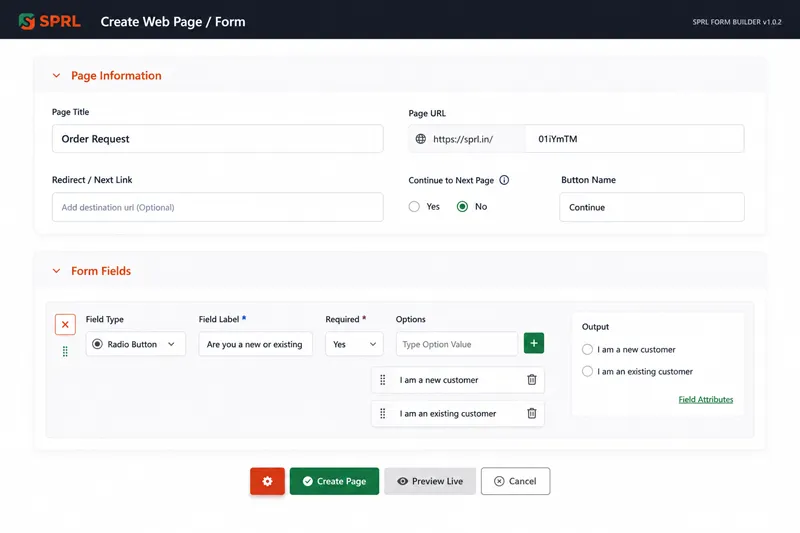Viewport: 800px width, 533px height.
Task: Click the 'Form Fields' section title
Action: tap(101, 271)
